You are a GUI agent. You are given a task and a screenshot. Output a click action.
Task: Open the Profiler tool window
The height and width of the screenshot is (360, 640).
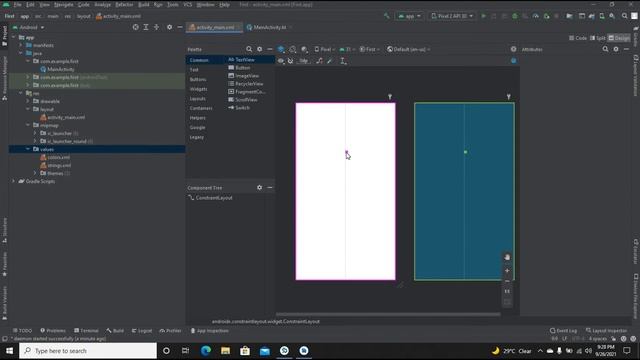pyautogui.click(x=170, y=331)
